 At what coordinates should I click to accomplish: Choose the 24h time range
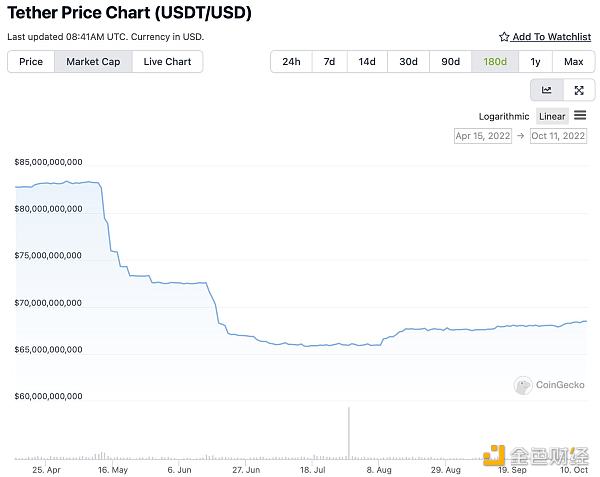point(291,62)
